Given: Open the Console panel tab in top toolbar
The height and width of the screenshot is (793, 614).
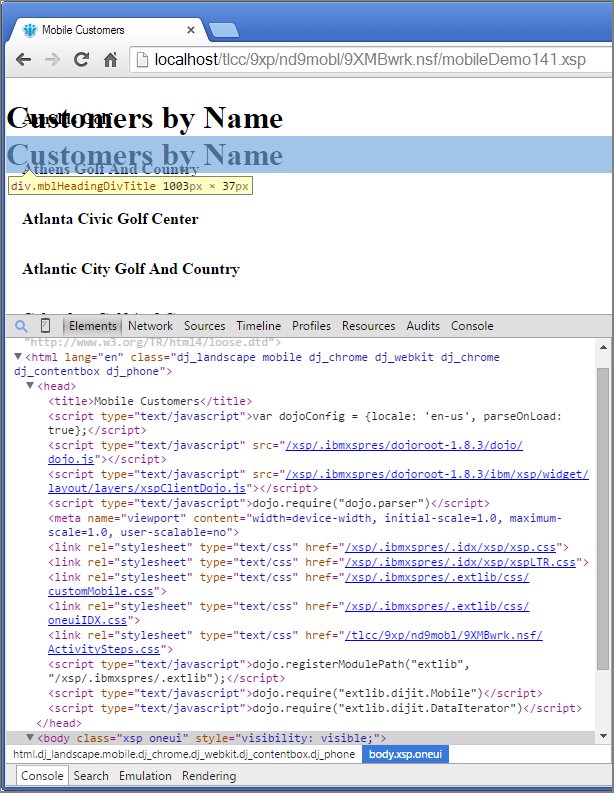Looking at the screenshot, I should point(472,326).
